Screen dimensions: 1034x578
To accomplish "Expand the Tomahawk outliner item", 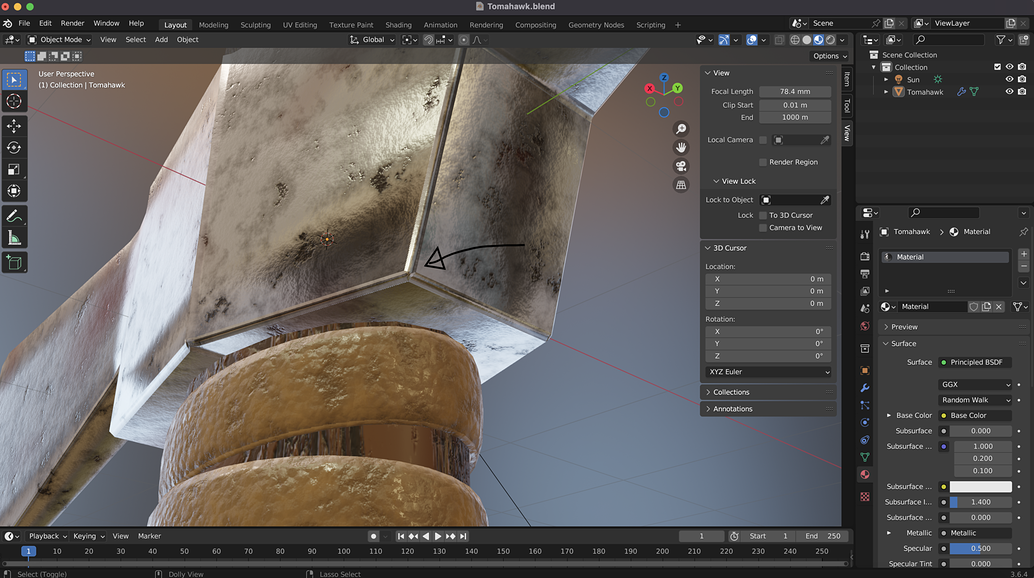I will pos(886,92).
